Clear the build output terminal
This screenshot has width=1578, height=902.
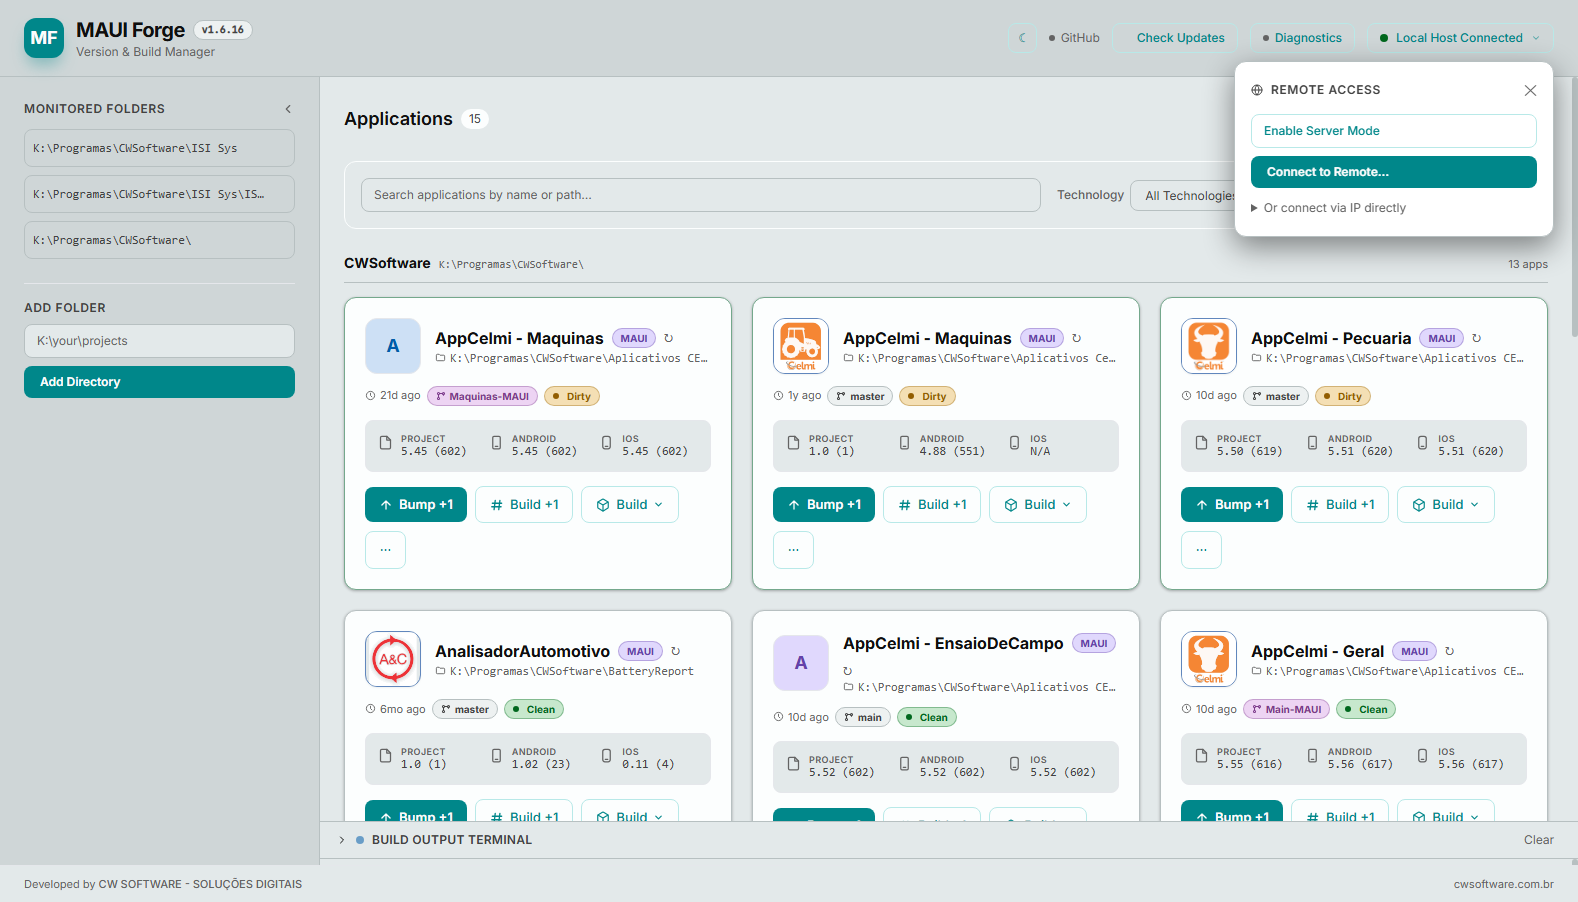[1538, 840]
